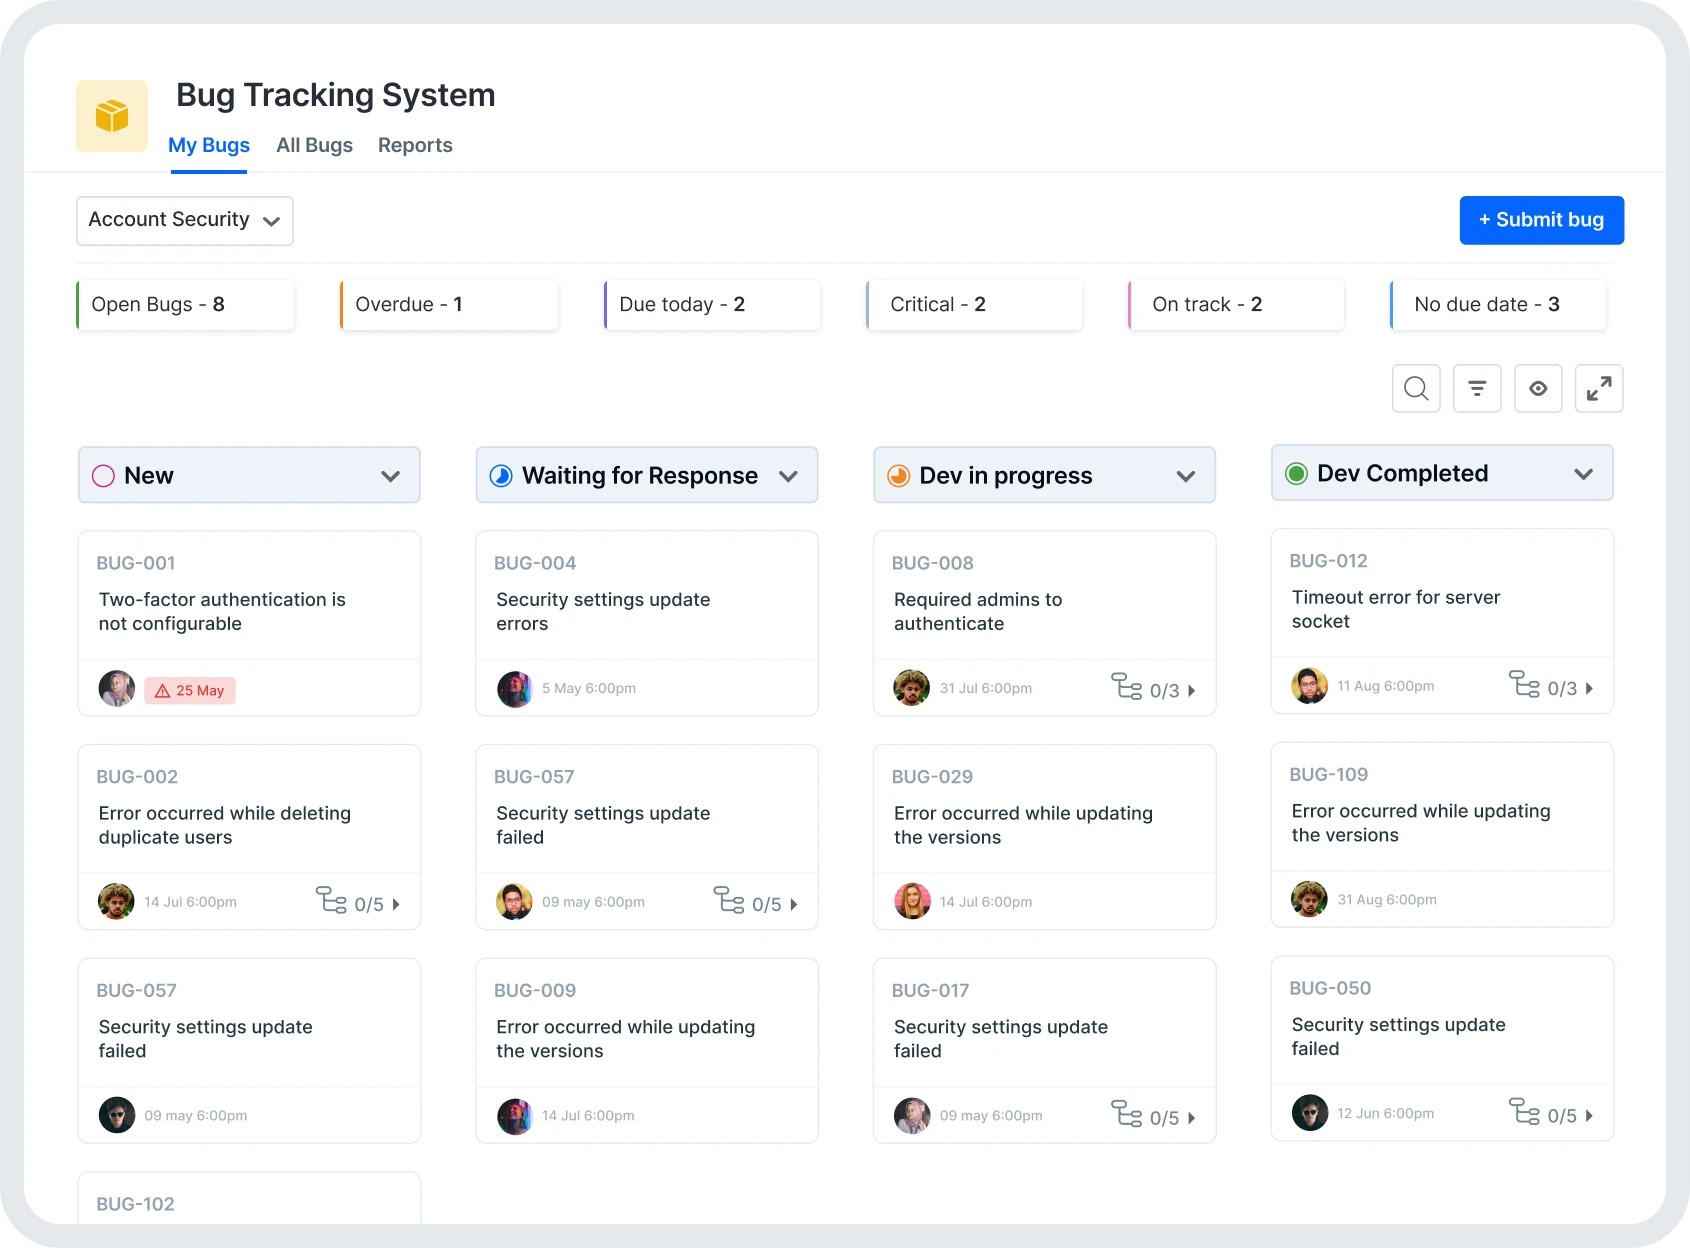The width and height of the screenshot is (1690, 1248).
Task: Expand the Waiting for Response column chevron
Action: point(788,476)
